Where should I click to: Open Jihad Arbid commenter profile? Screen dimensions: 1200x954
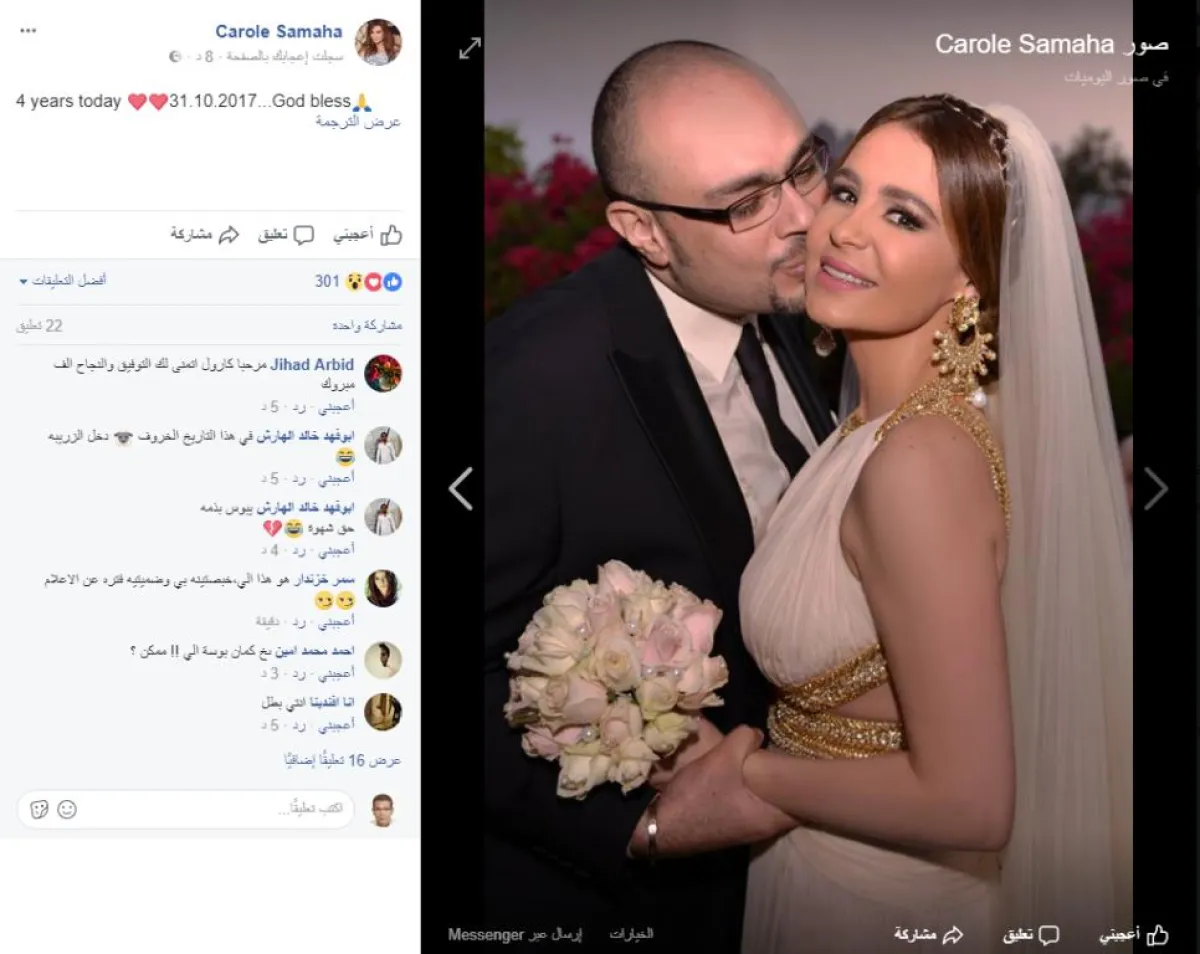pyautogui.click(x=312, y=365)
